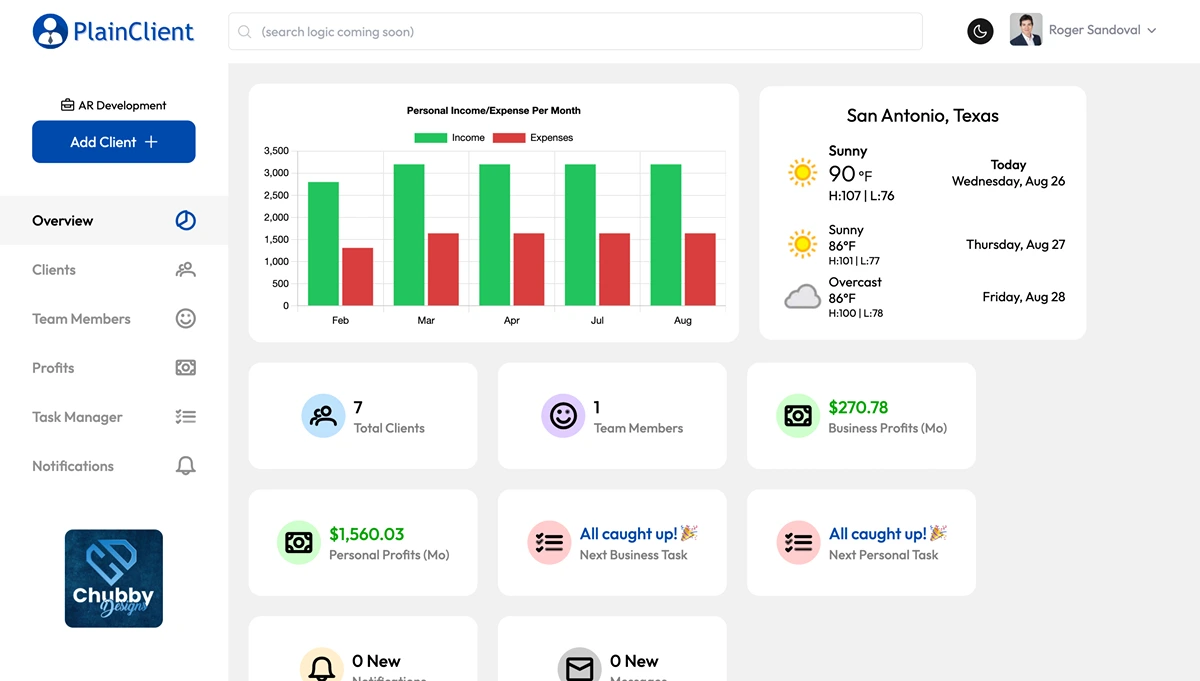Click the Team Members card smiley icon

point(563,416)
